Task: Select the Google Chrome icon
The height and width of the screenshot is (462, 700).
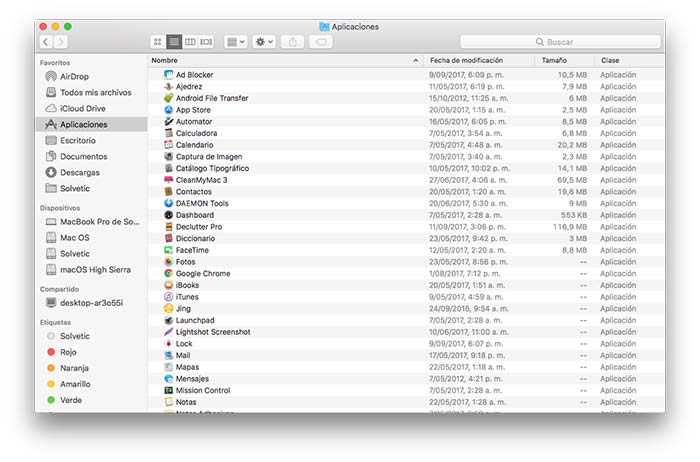Action: pos(168,273)
